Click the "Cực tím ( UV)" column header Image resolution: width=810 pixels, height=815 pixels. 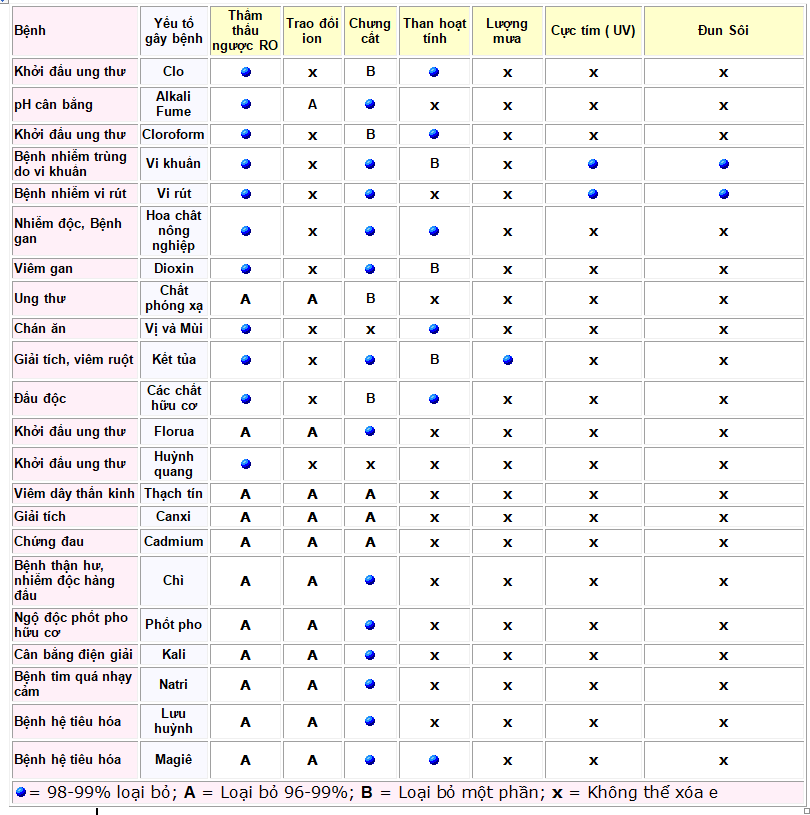(593, 31)
